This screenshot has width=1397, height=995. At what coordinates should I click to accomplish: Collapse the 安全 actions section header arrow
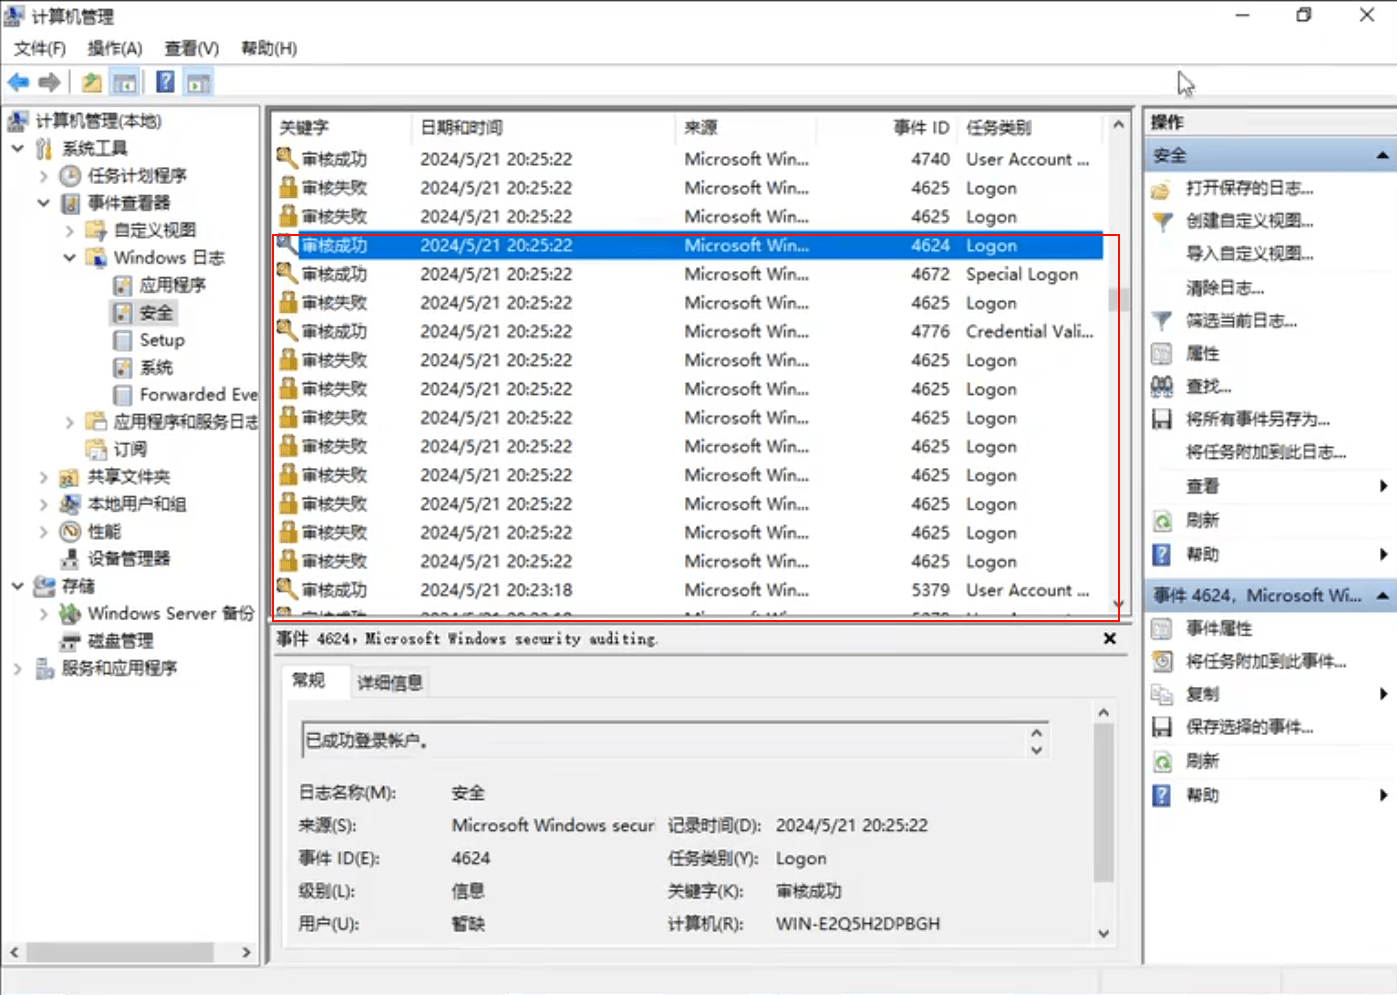[1382, 155]
